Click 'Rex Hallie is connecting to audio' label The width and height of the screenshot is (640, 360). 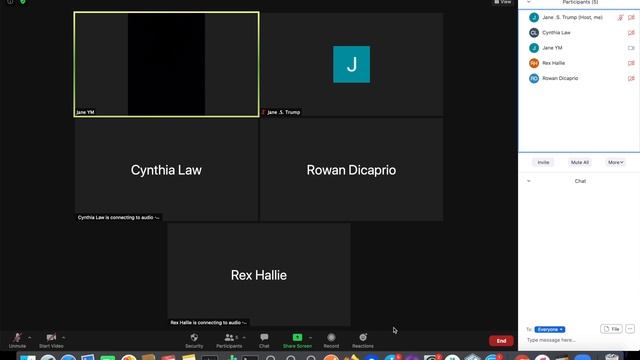pyautogui.click(x=209, y=322)
